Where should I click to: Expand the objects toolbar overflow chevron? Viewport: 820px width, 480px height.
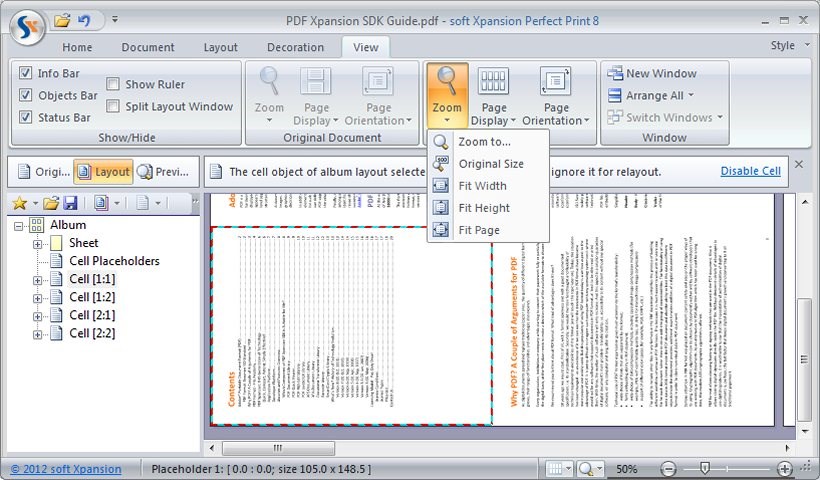click(x=195, y=201)
